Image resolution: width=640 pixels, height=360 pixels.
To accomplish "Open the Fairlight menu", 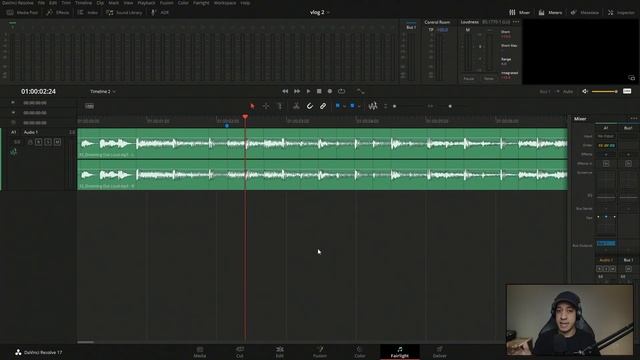I will coord(201,3).
